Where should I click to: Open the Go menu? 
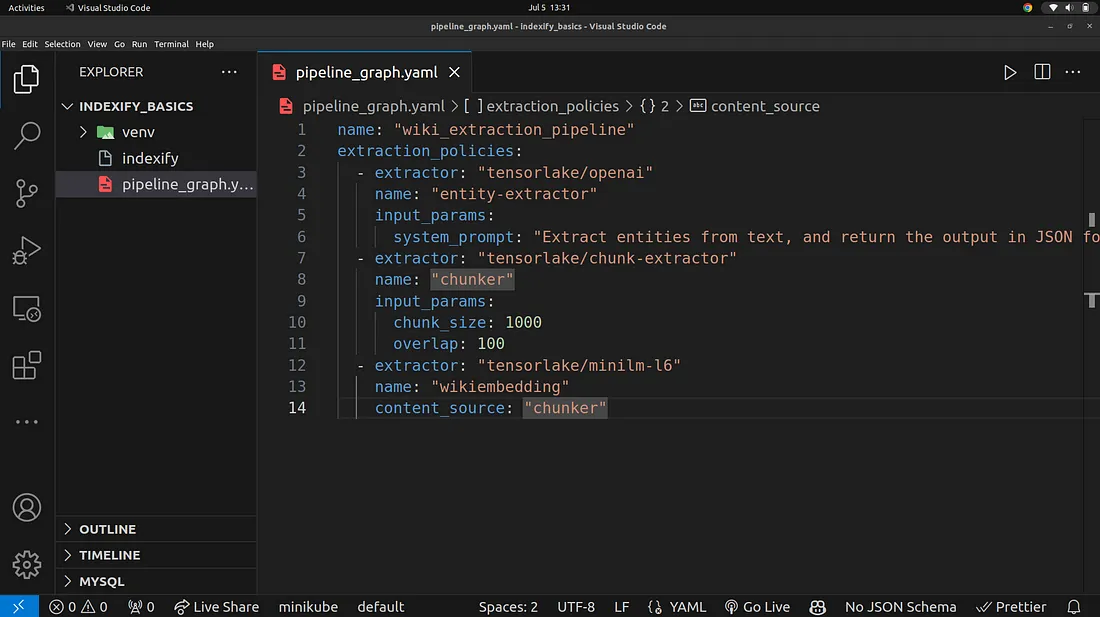tap(119, 44)
